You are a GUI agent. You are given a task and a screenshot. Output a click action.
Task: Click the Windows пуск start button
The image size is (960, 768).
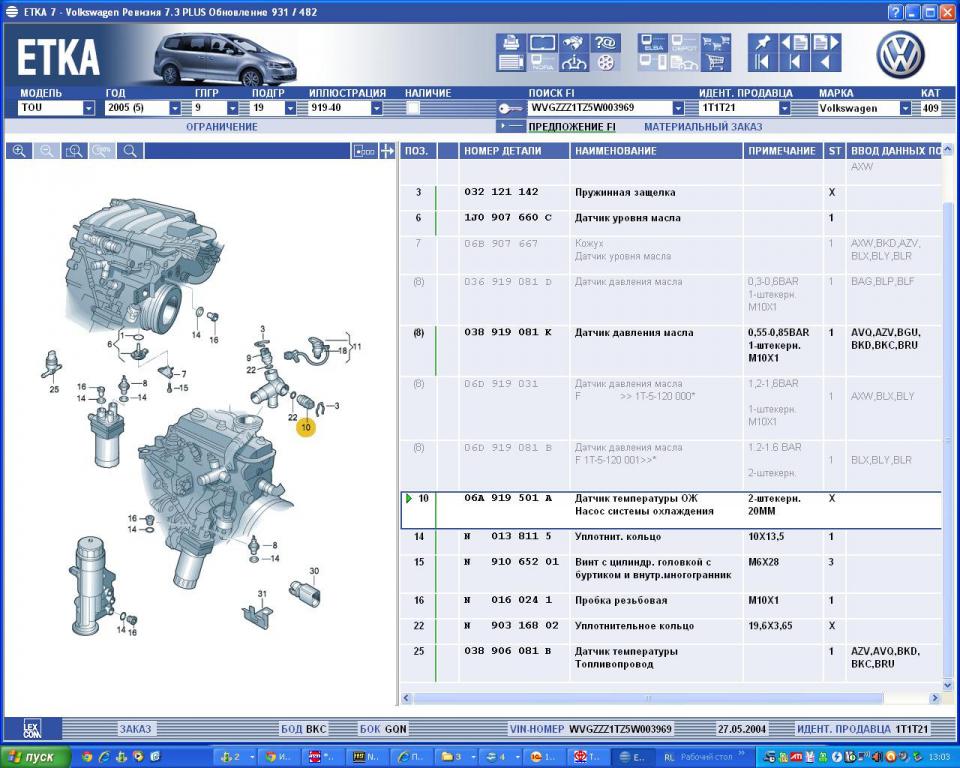coord(34,757)
